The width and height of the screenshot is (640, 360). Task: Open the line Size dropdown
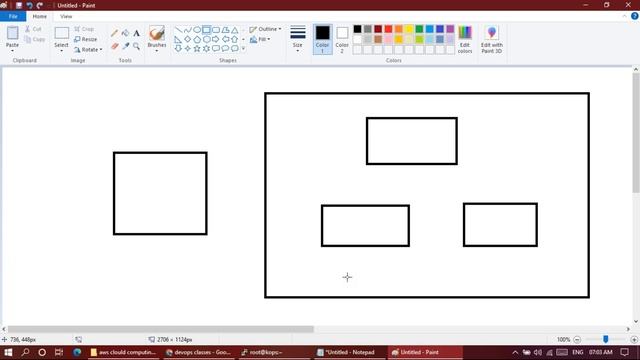pos(298,39)
